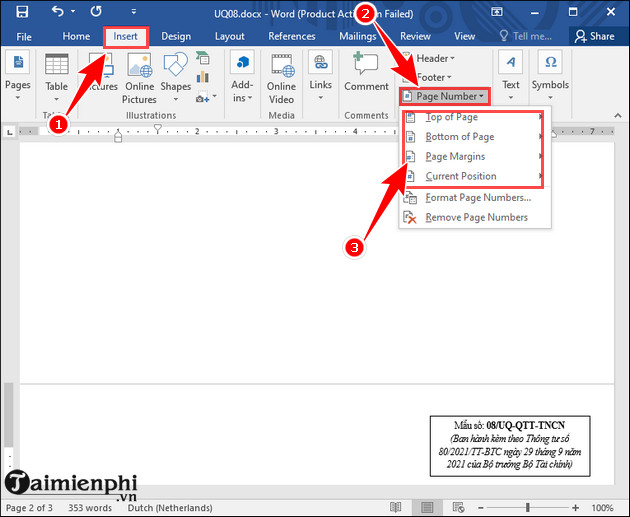Open the References tab

coord(292,36)
